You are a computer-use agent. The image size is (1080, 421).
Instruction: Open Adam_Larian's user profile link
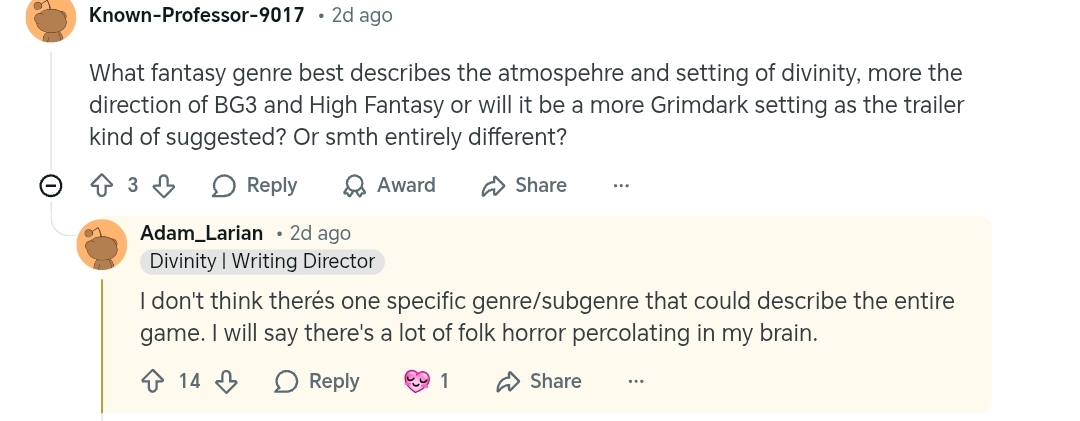pos(201,233)
